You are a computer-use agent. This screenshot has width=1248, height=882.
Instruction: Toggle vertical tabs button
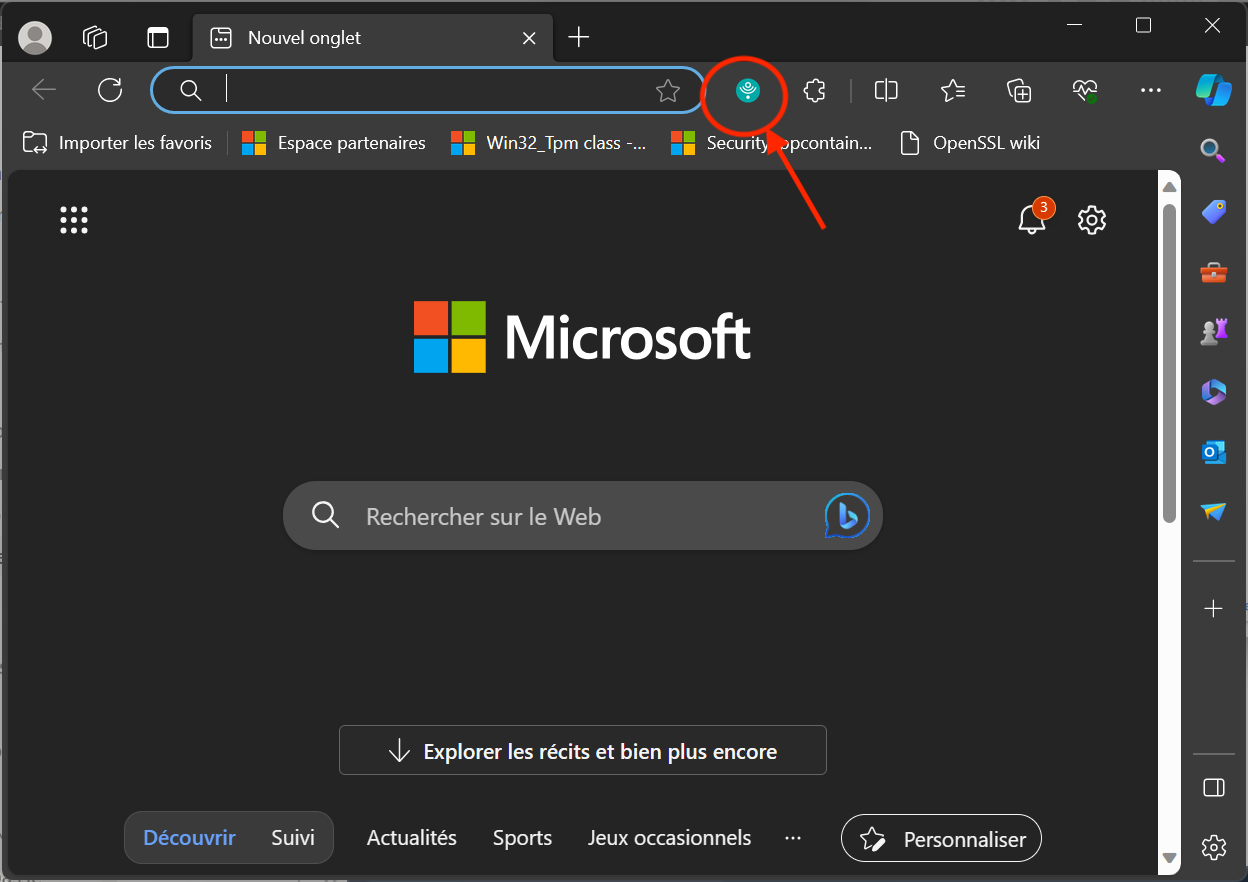tap(158, 38)
